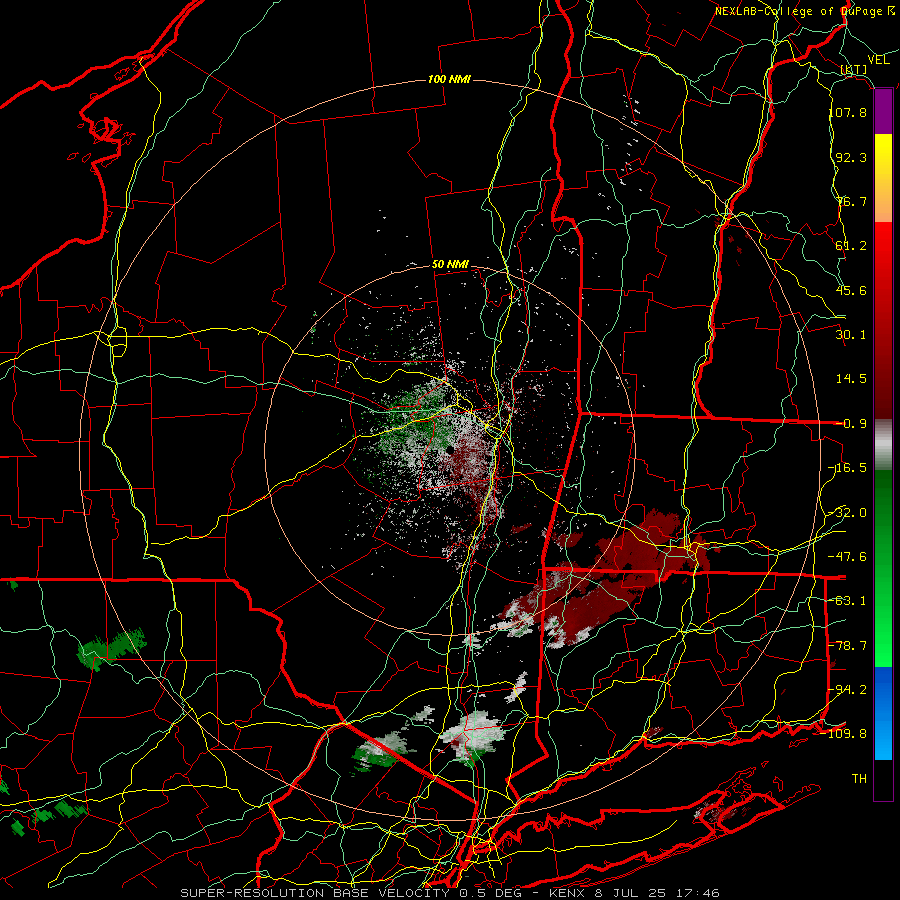Select the -78.7 legend value
The height and width of the screenshot is (900, 900).
[848, 646]
